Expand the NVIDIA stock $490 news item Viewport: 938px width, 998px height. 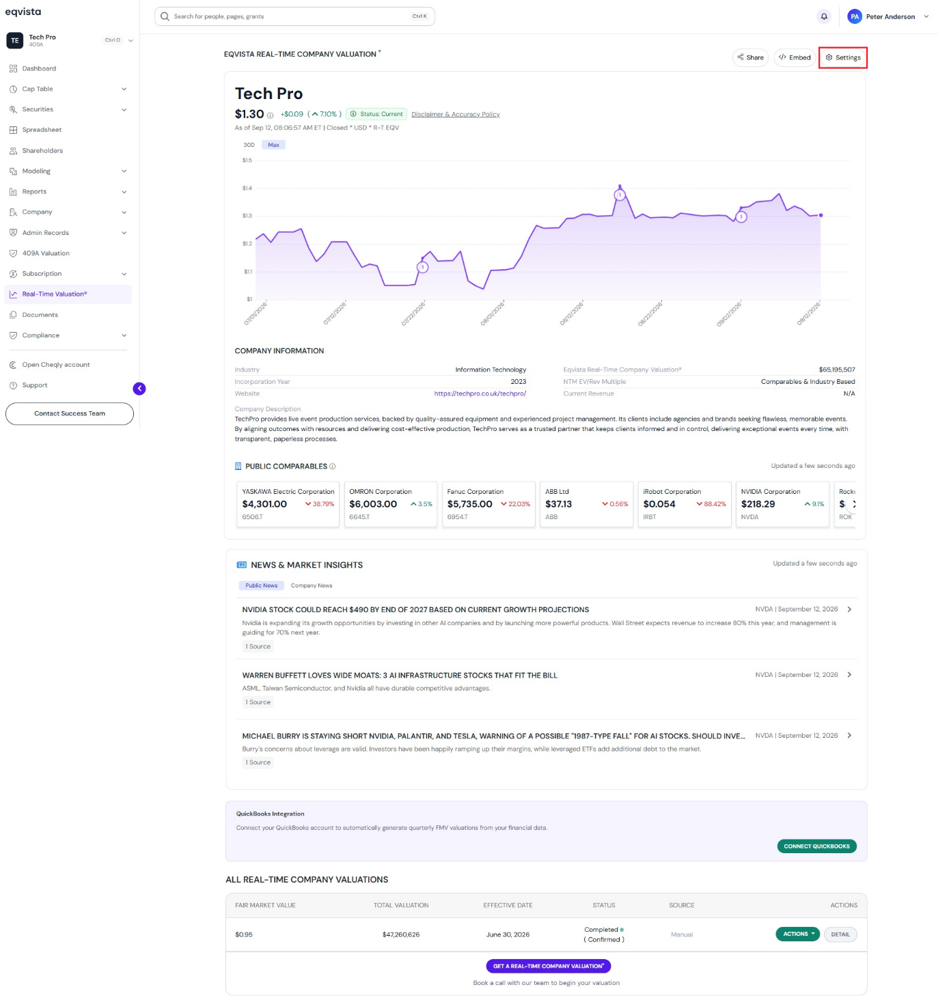(x=850, y=610)
